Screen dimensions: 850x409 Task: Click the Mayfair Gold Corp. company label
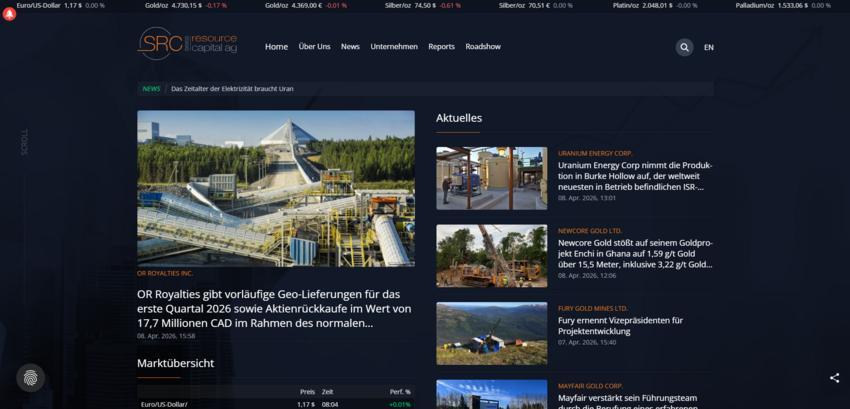tap(590, 386)
